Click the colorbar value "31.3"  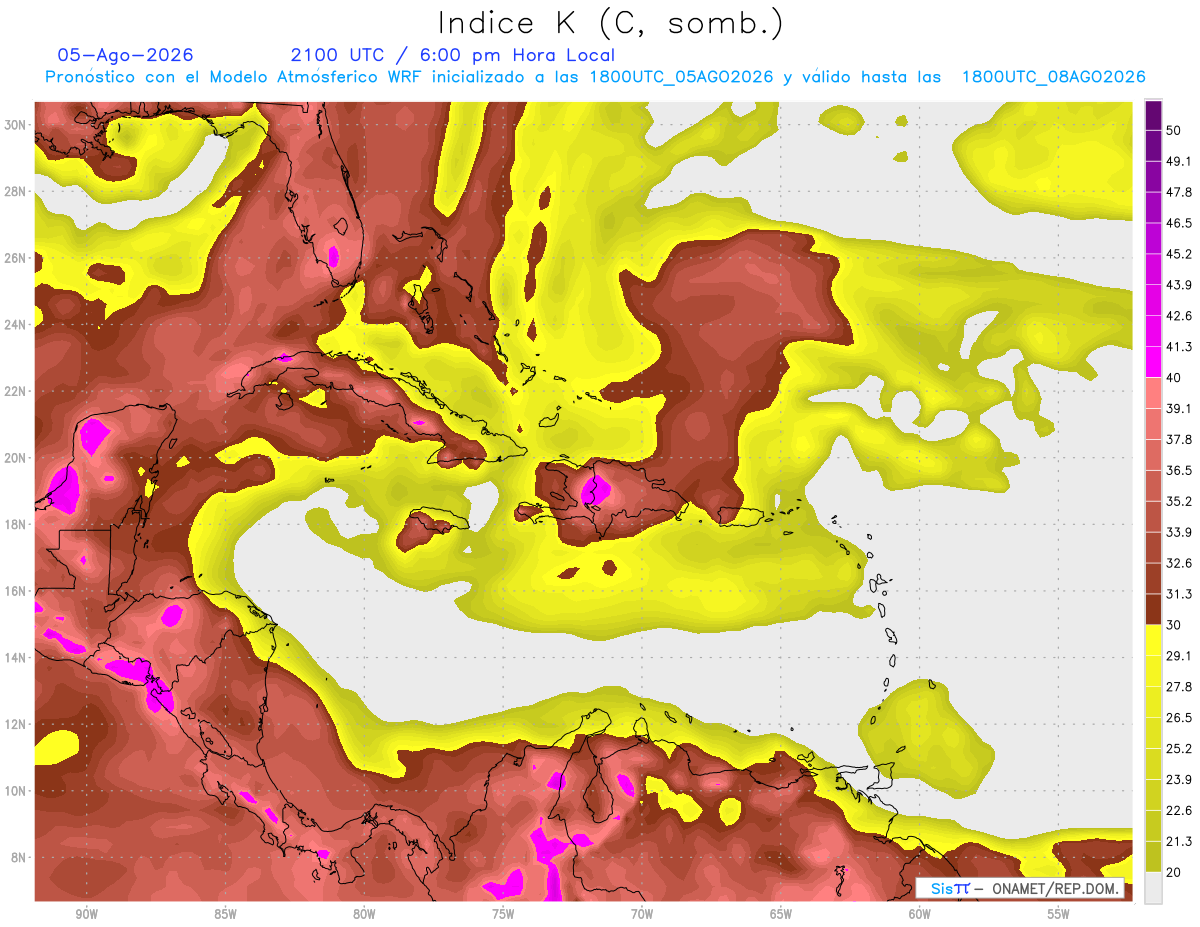pos(1180,594)
